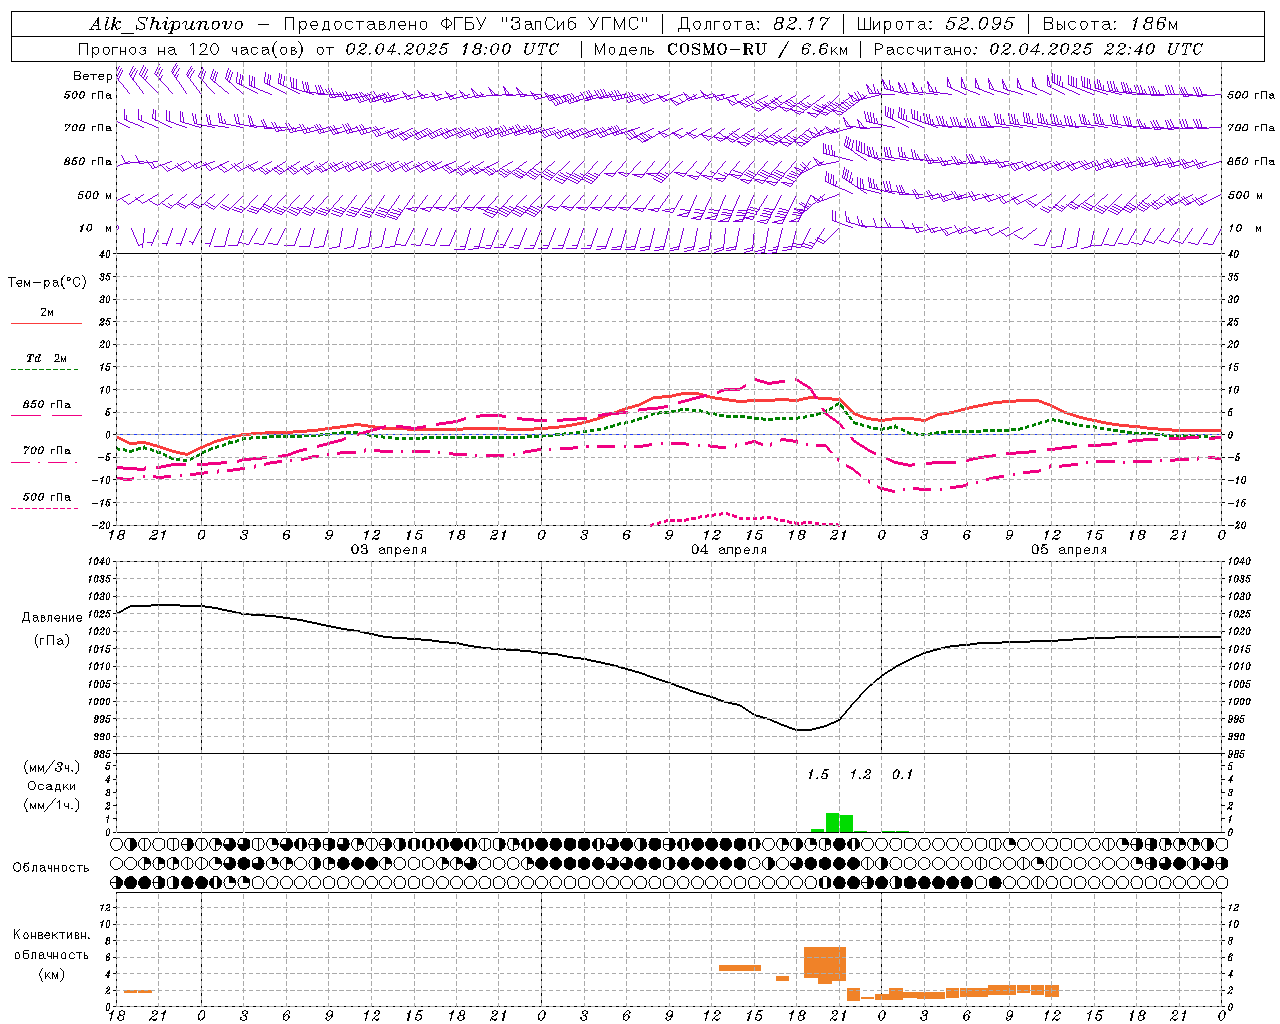This screenshot has height=1024, width=1280.
Task: Click the precipitation amount 1.5
Action: coord(818,774)
